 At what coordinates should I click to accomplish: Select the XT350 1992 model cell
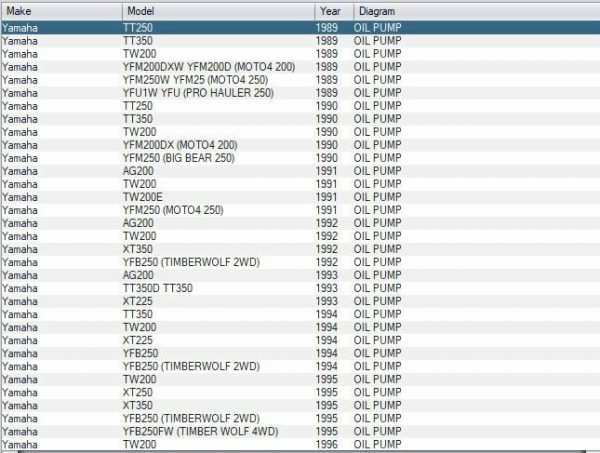point(138,249)
